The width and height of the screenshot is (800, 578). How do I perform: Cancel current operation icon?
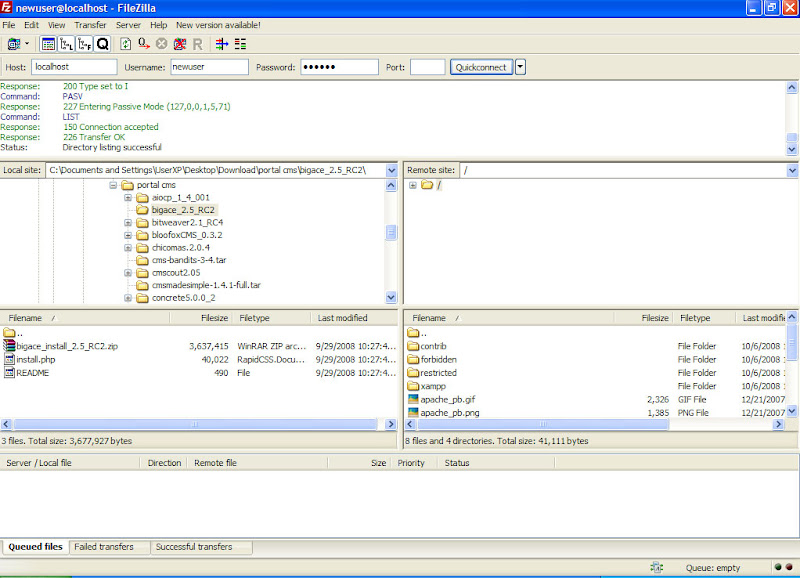162,44
